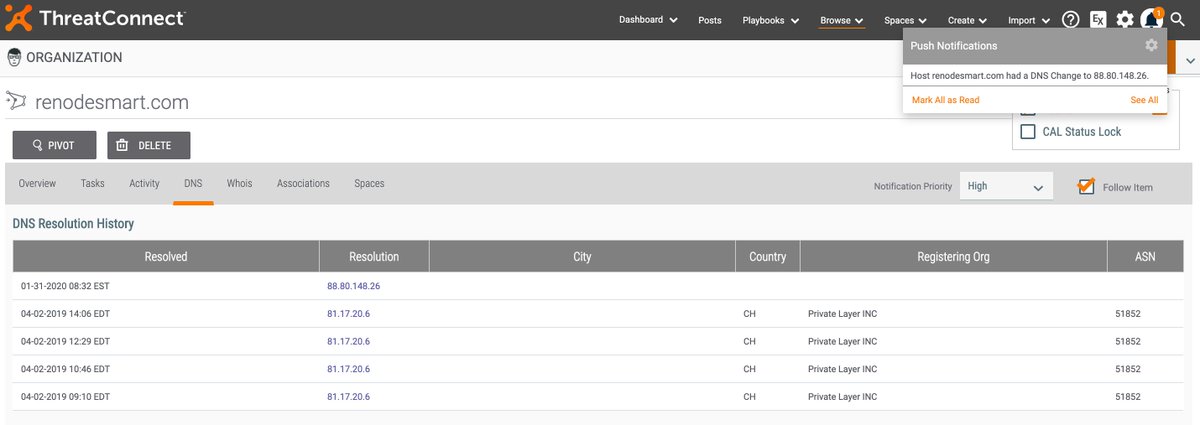
Task: Click the DELETE button
Action: click(x=149, y=145)
